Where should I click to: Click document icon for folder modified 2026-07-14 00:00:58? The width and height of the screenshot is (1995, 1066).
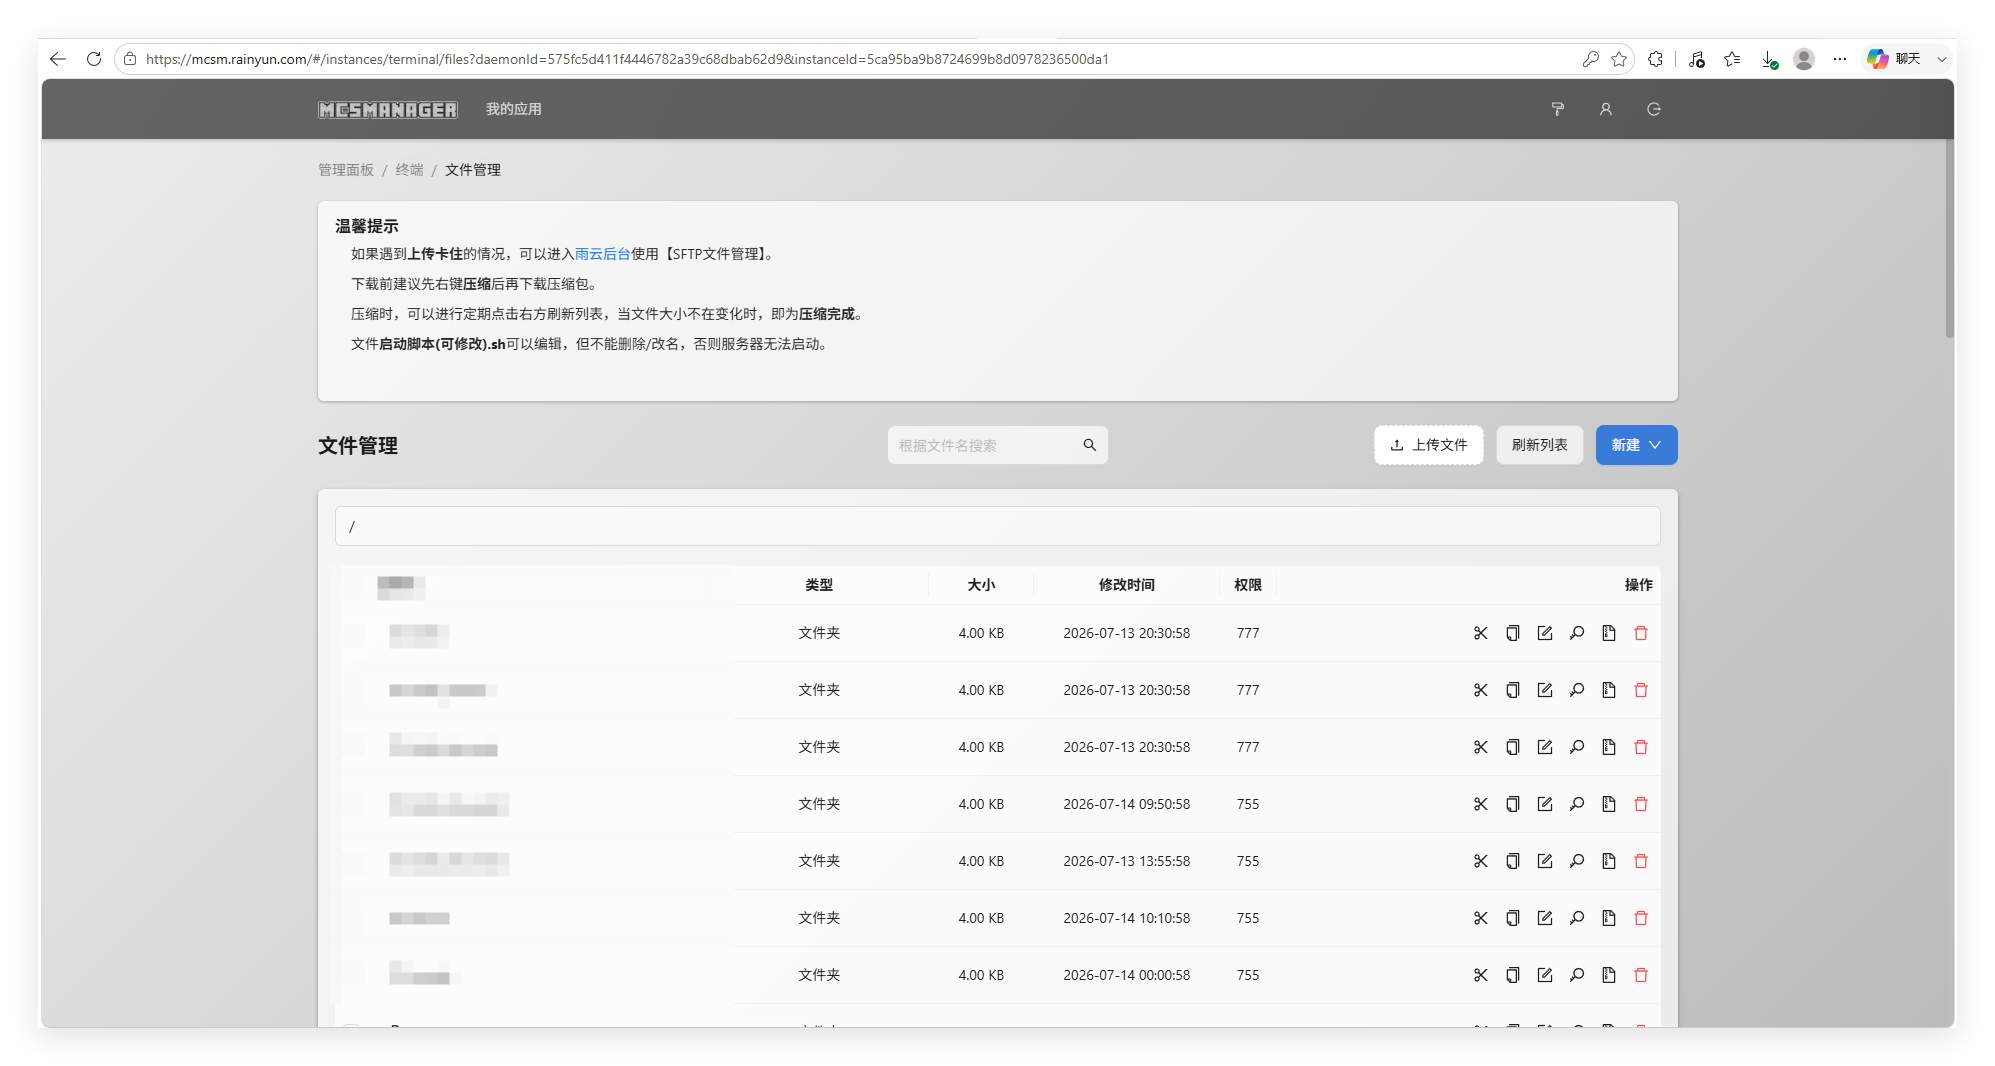1609,975
